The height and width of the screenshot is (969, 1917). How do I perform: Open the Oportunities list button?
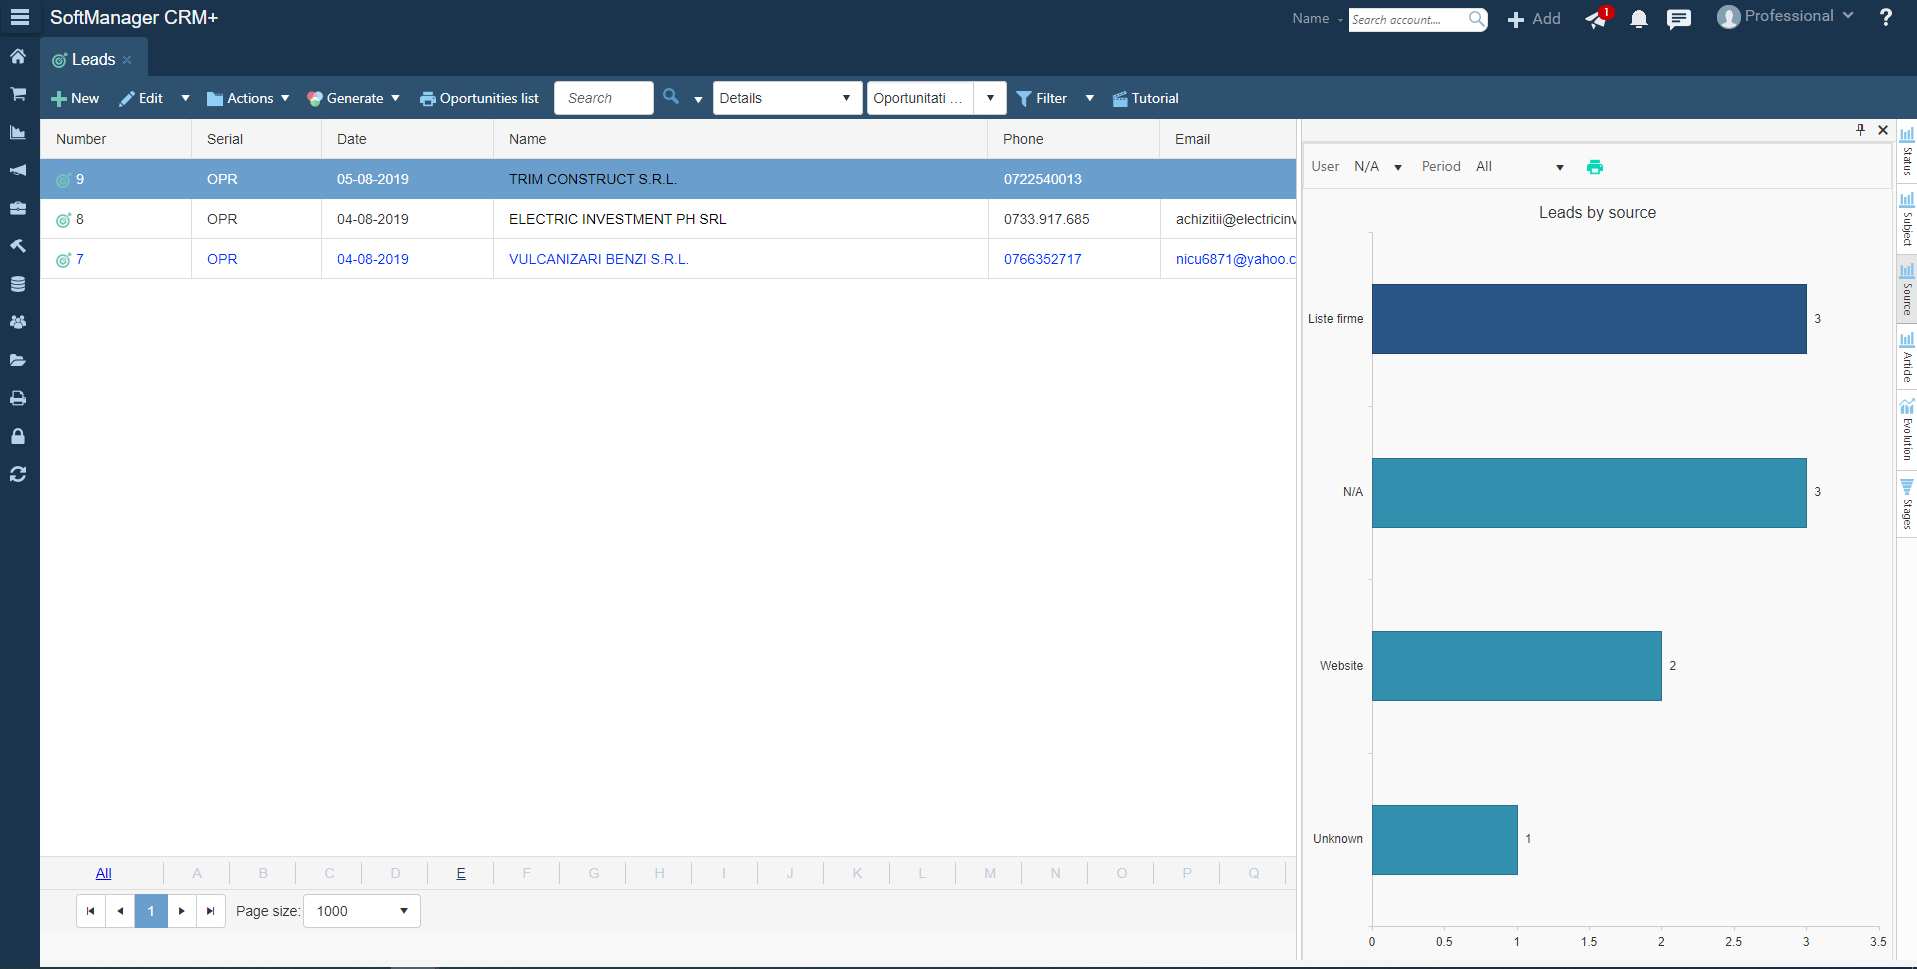tap(479, 98)
